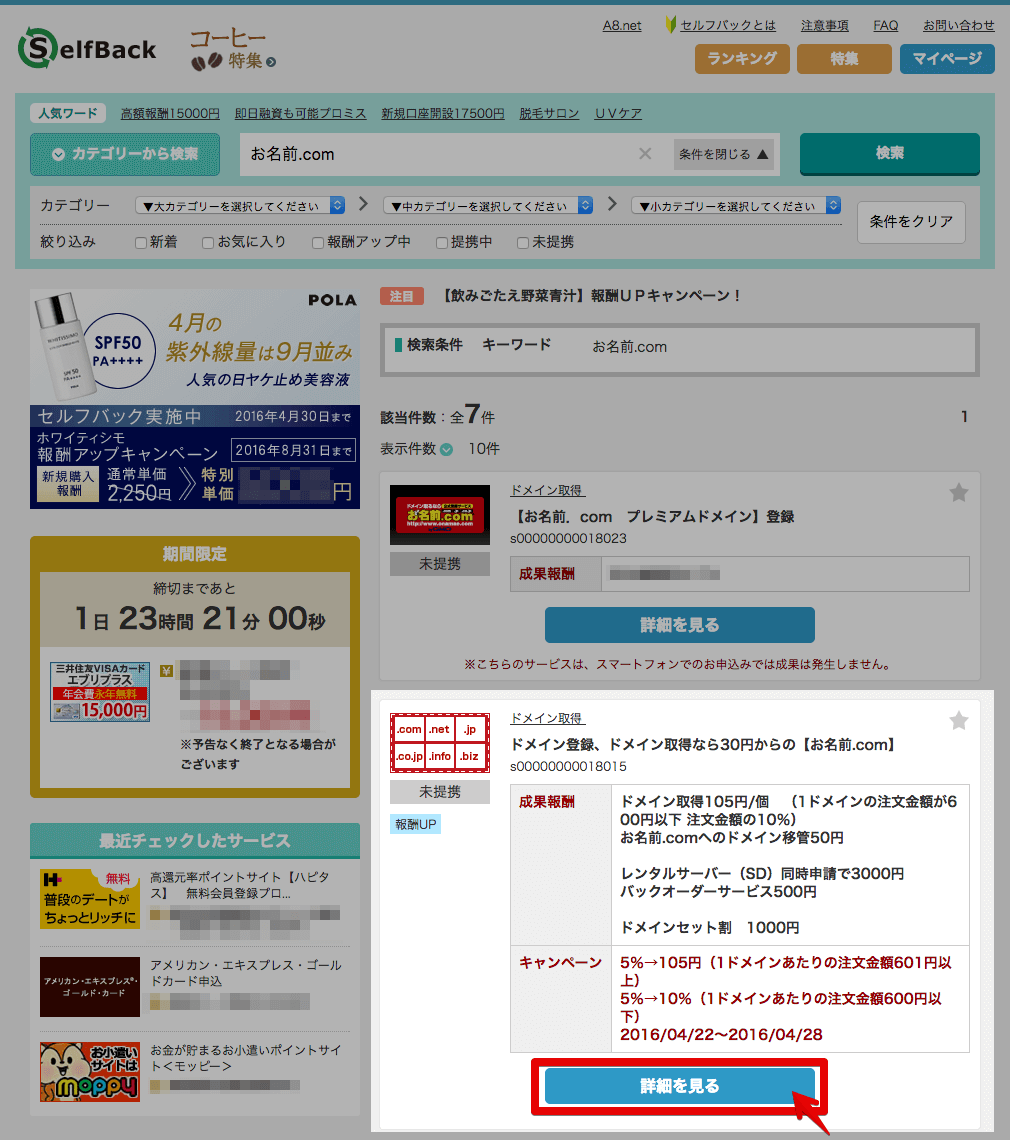Click 詳細を見る for プレミアムドメイン
Viewport: 1010px width, 1140px height.
(680, 625)
